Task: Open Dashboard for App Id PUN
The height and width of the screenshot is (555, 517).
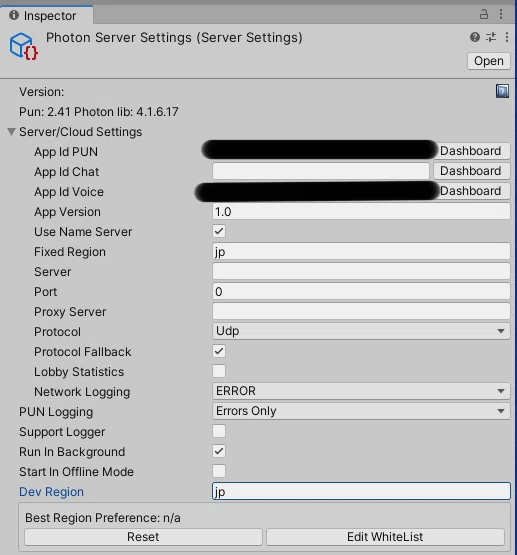Action: tap(472, 151)
